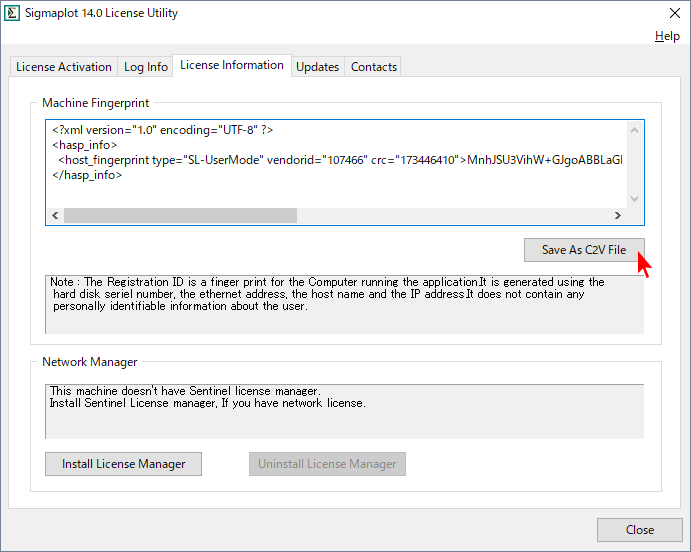This screenshot has height=552, width=691.
Task: Show the Contacts tab
Action: pos(374,67)
